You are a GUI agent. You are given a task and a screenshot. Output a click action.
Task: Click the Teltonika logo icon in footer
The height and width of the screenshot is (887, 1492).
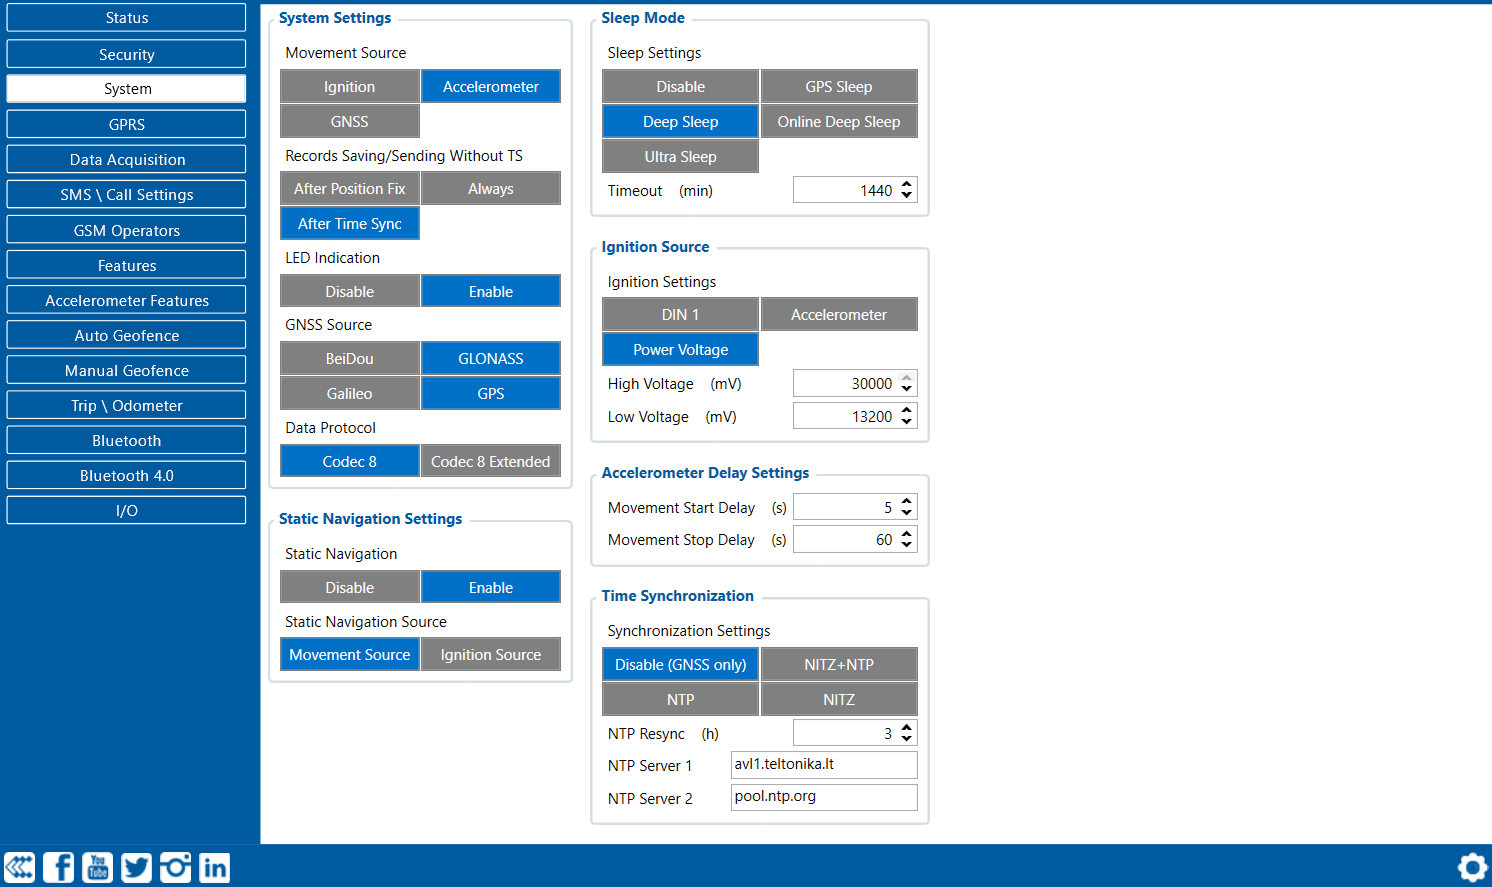(x=19, y=867)
